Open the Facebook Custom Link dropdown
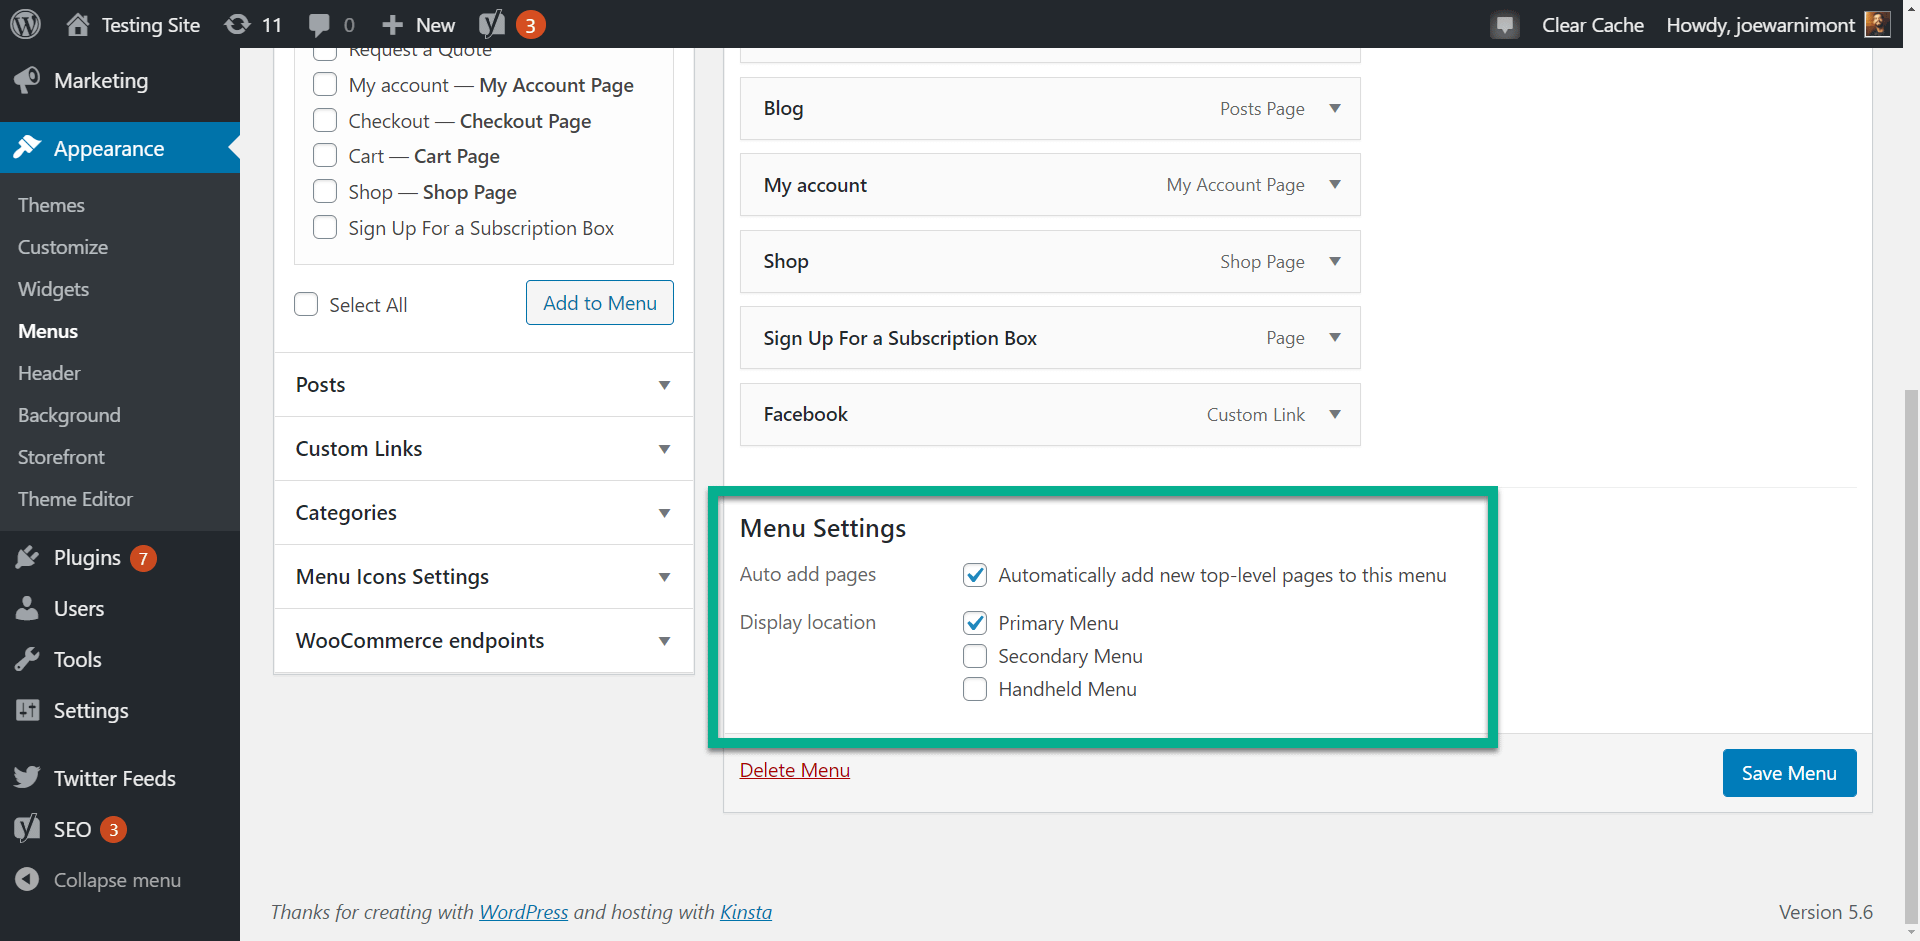Viewport: 1920px width, 941px height. [1334, 414]
